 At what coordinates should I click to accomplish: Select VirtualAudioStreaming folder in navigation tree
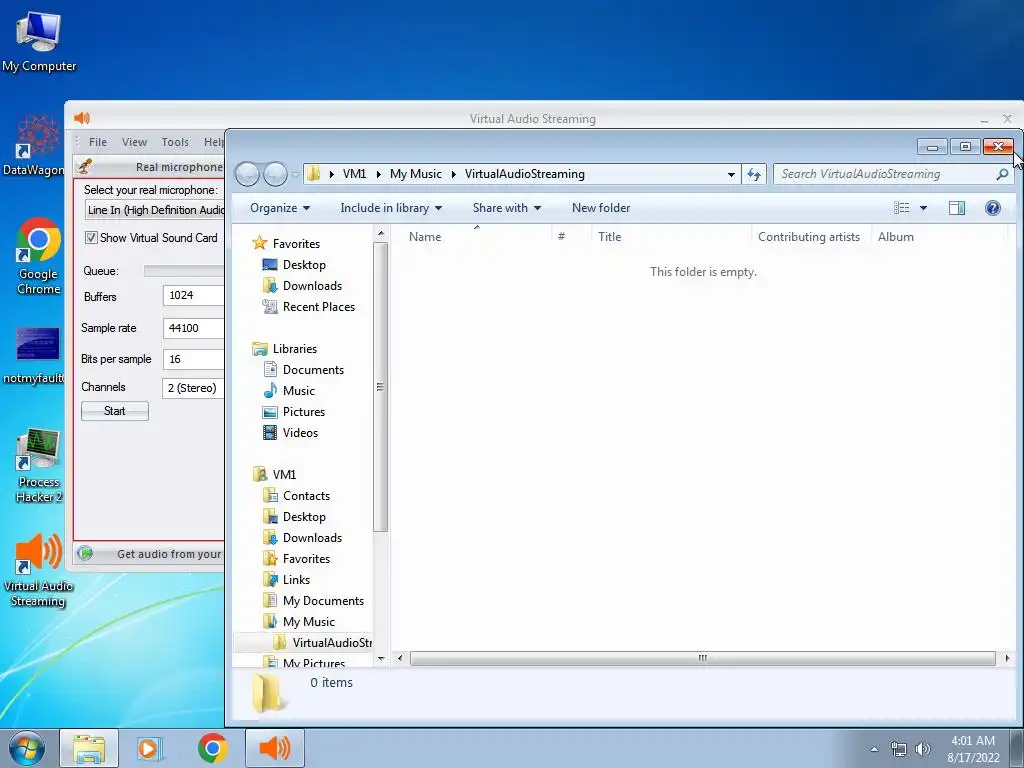tap(323, 642)
